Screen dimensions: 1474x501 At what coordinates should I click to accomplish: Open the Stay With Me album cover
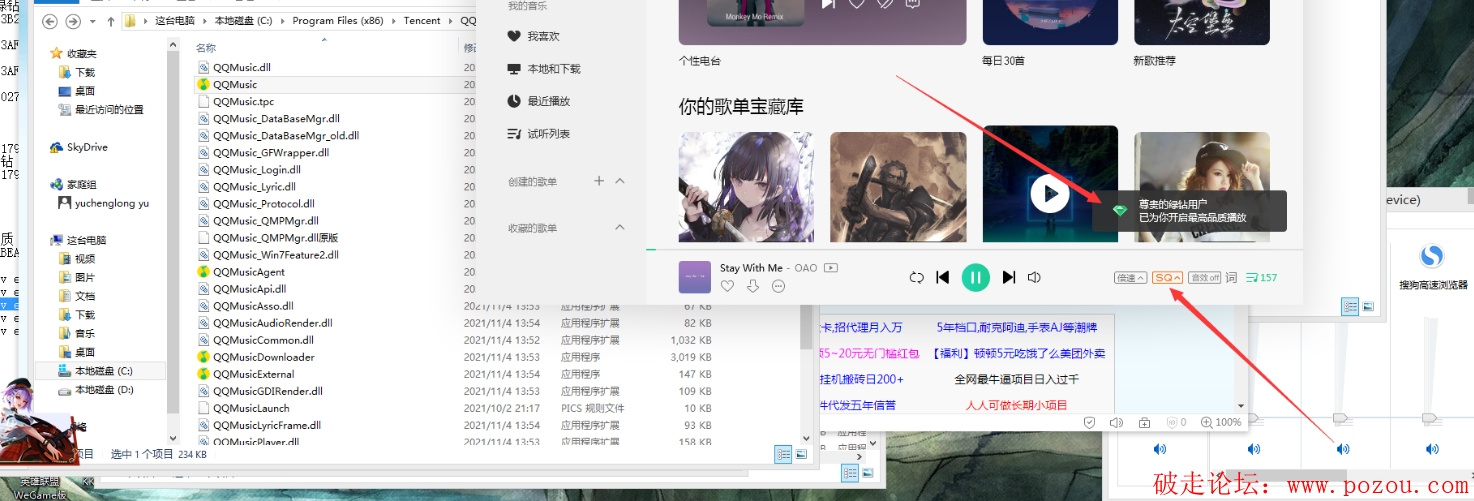[x=694, y=277]
